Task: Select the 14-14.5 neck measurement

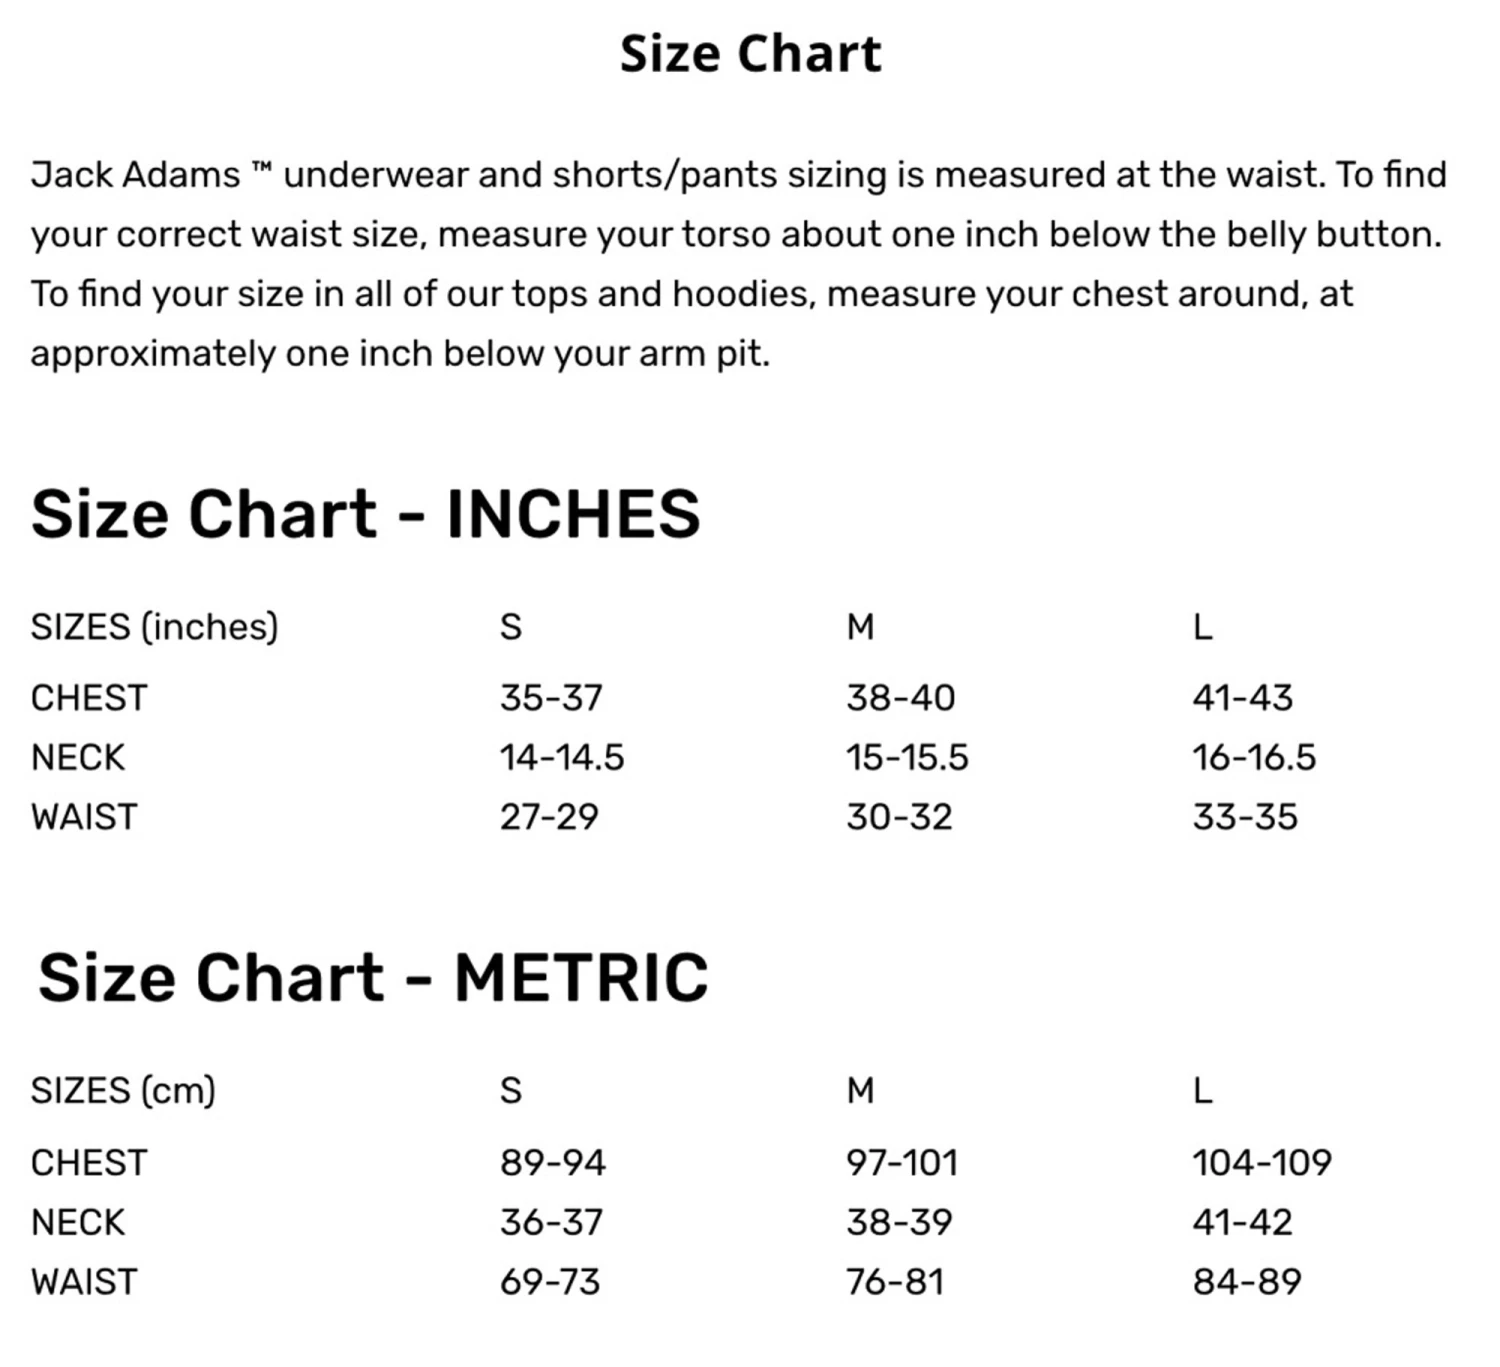Action: click(x=562, y=758)
